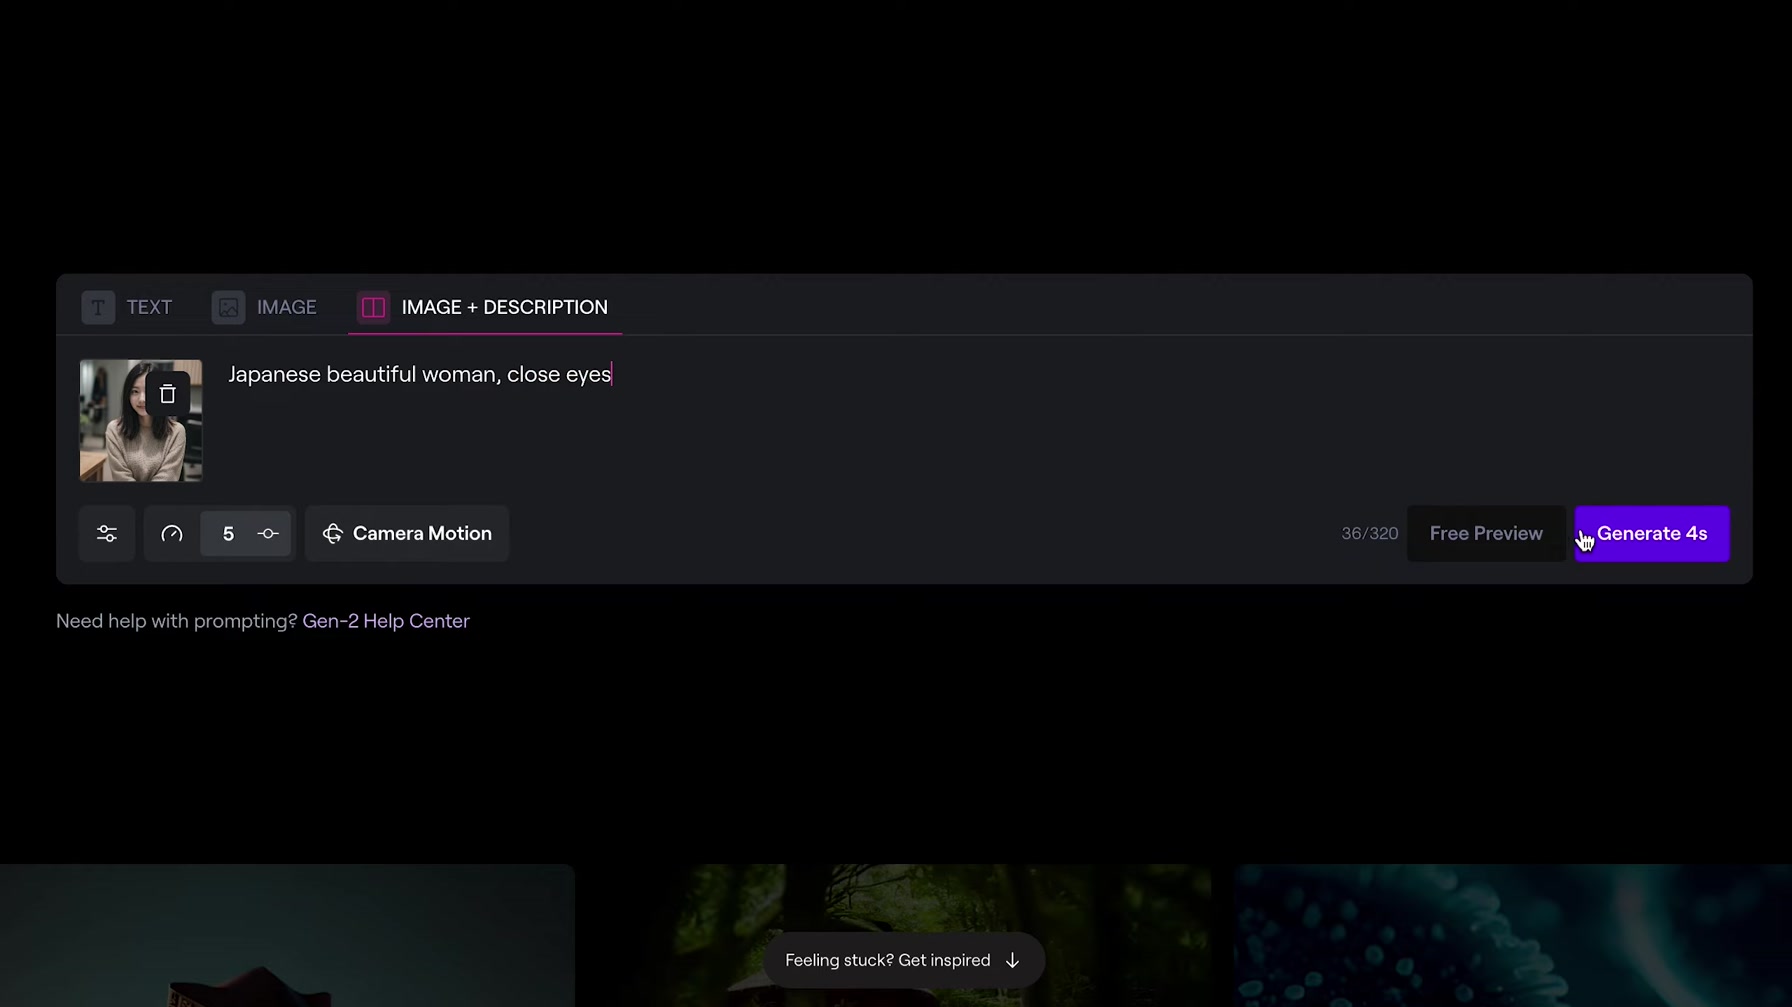1792x1007 pixels.
Task: Click the Free Preview button
Action: (x=1486, y=534)
